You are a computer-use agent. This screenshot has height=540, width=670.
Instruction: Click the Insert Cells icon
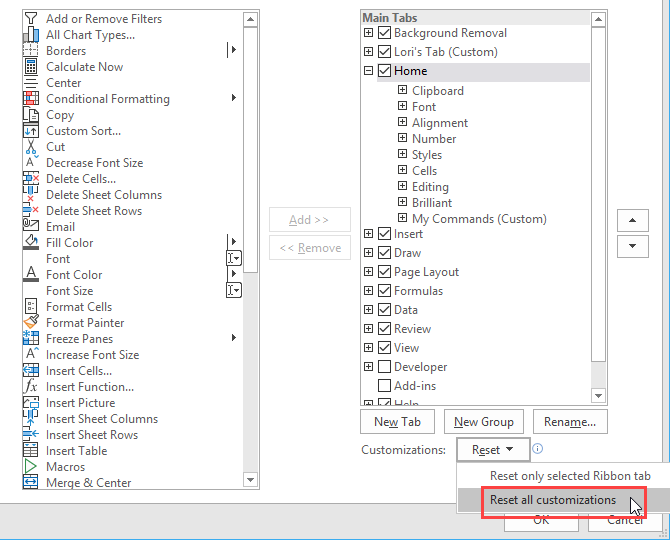pos(31,370)
